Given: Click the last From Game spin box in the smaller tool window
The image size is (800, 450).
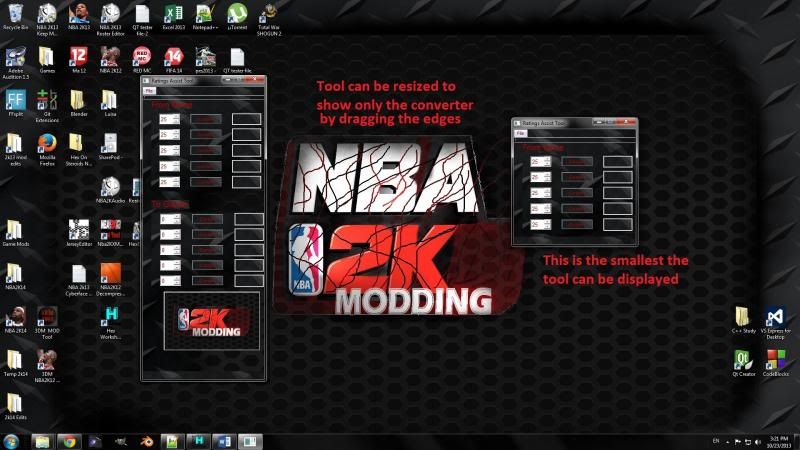Looking at the screenshot, I should (540, 224).
